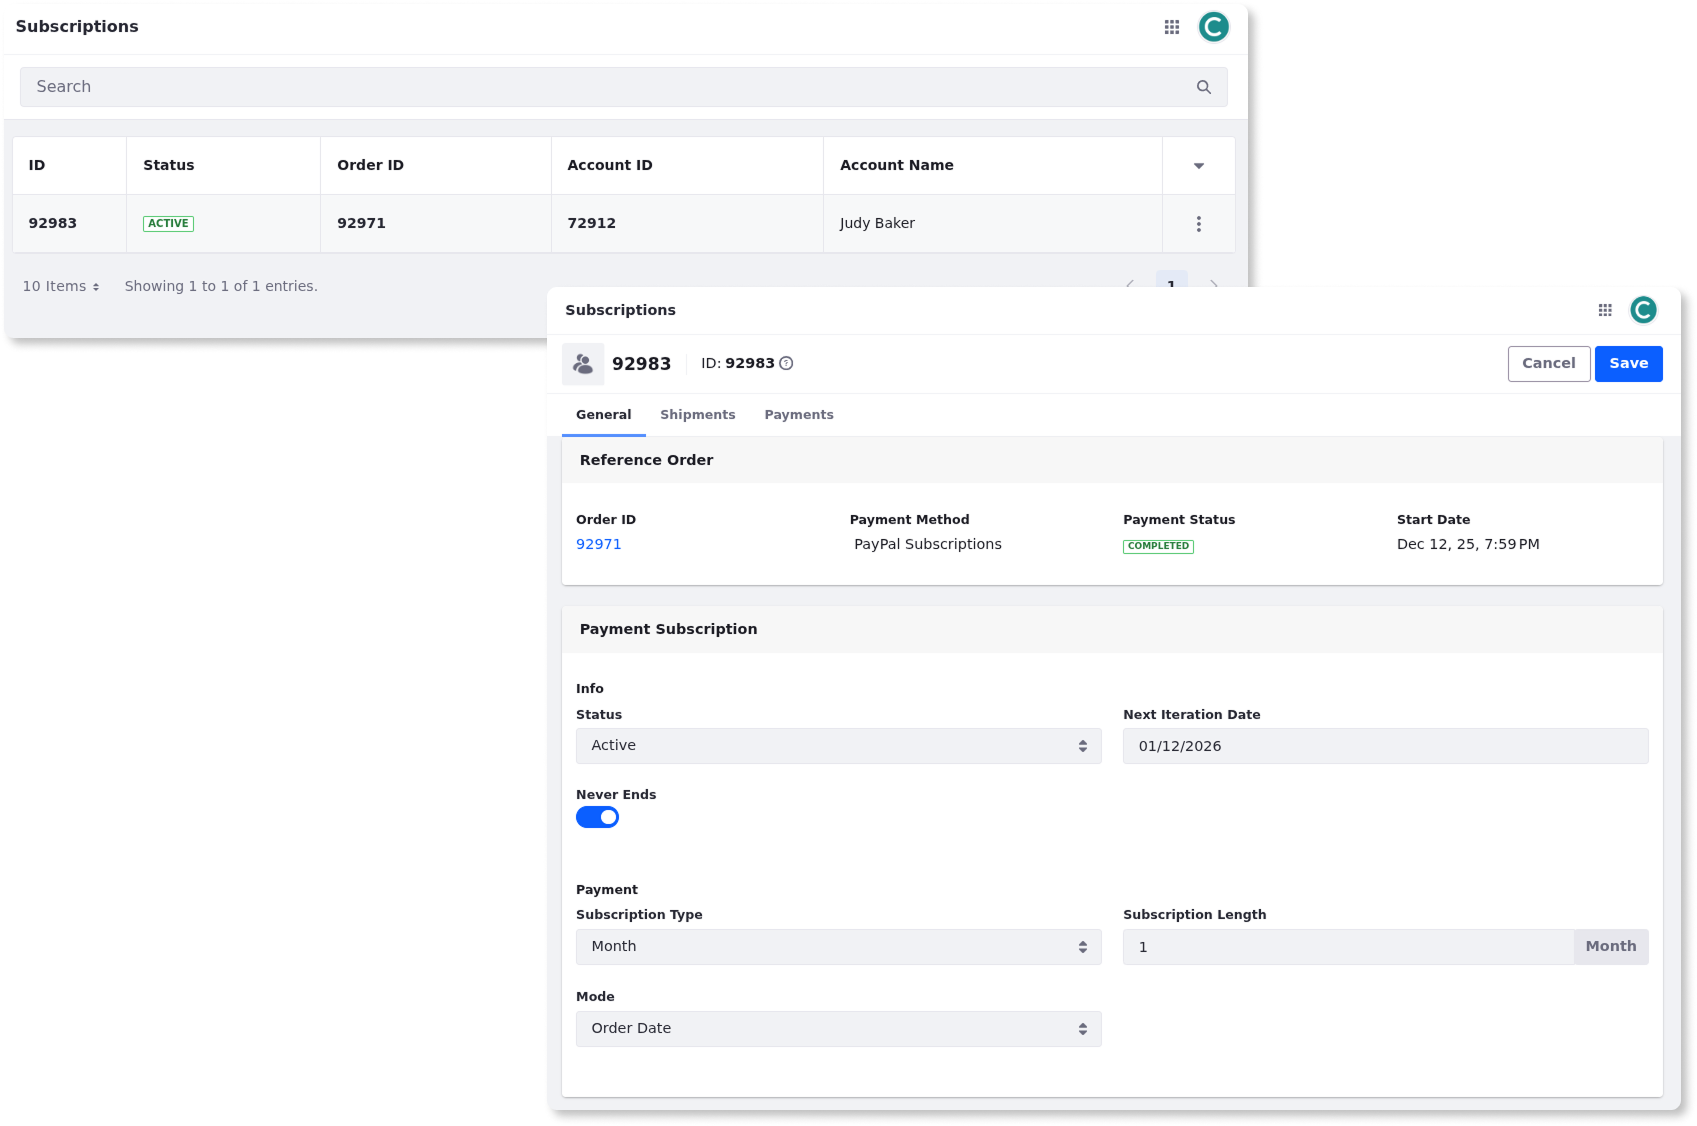Open the Mode dropdown showing Order Date
This screenshot has width=1697, height=1126.
(x=838, y=1029)
